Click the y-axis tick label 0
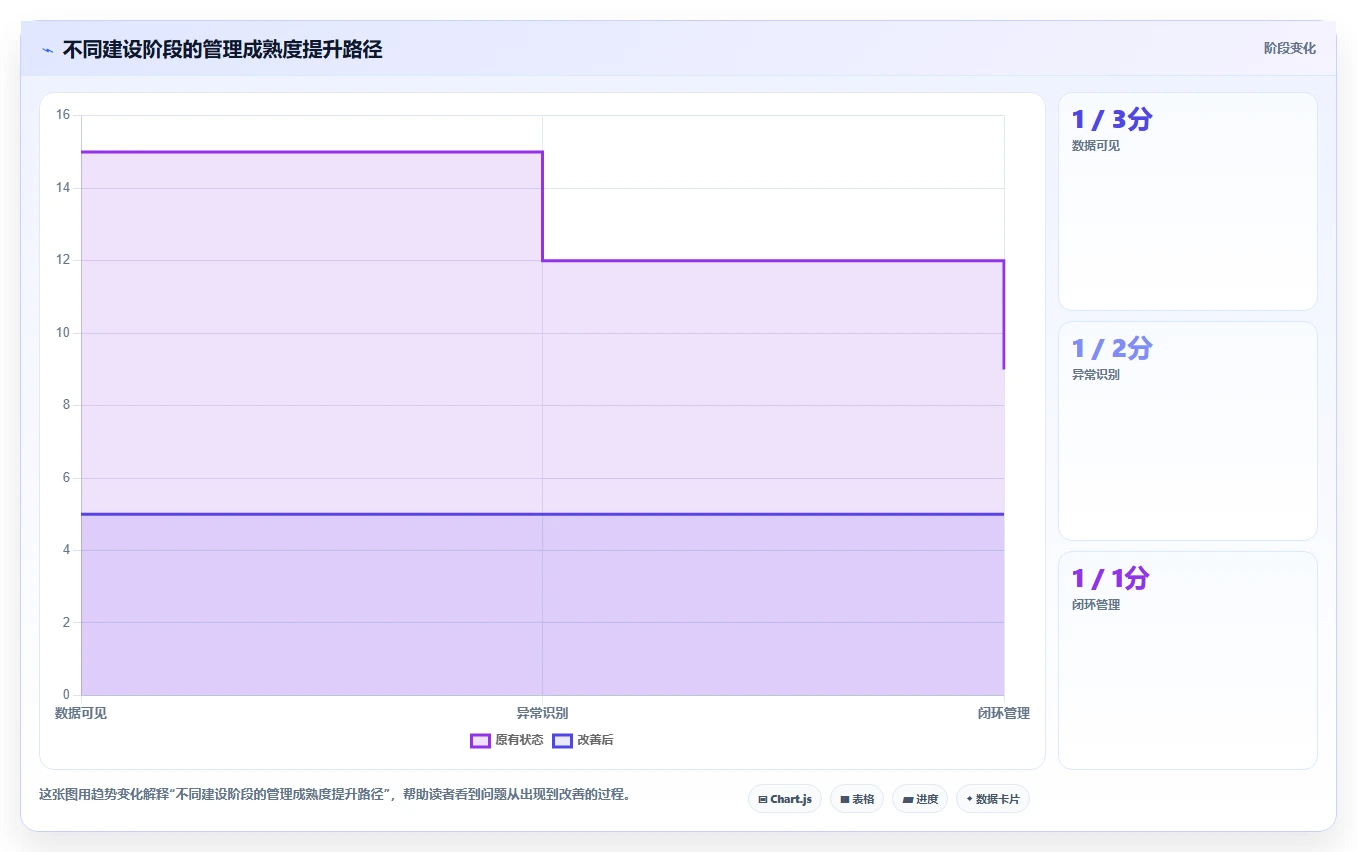The height and width of the screenshot is (852, 1357). 66,695
